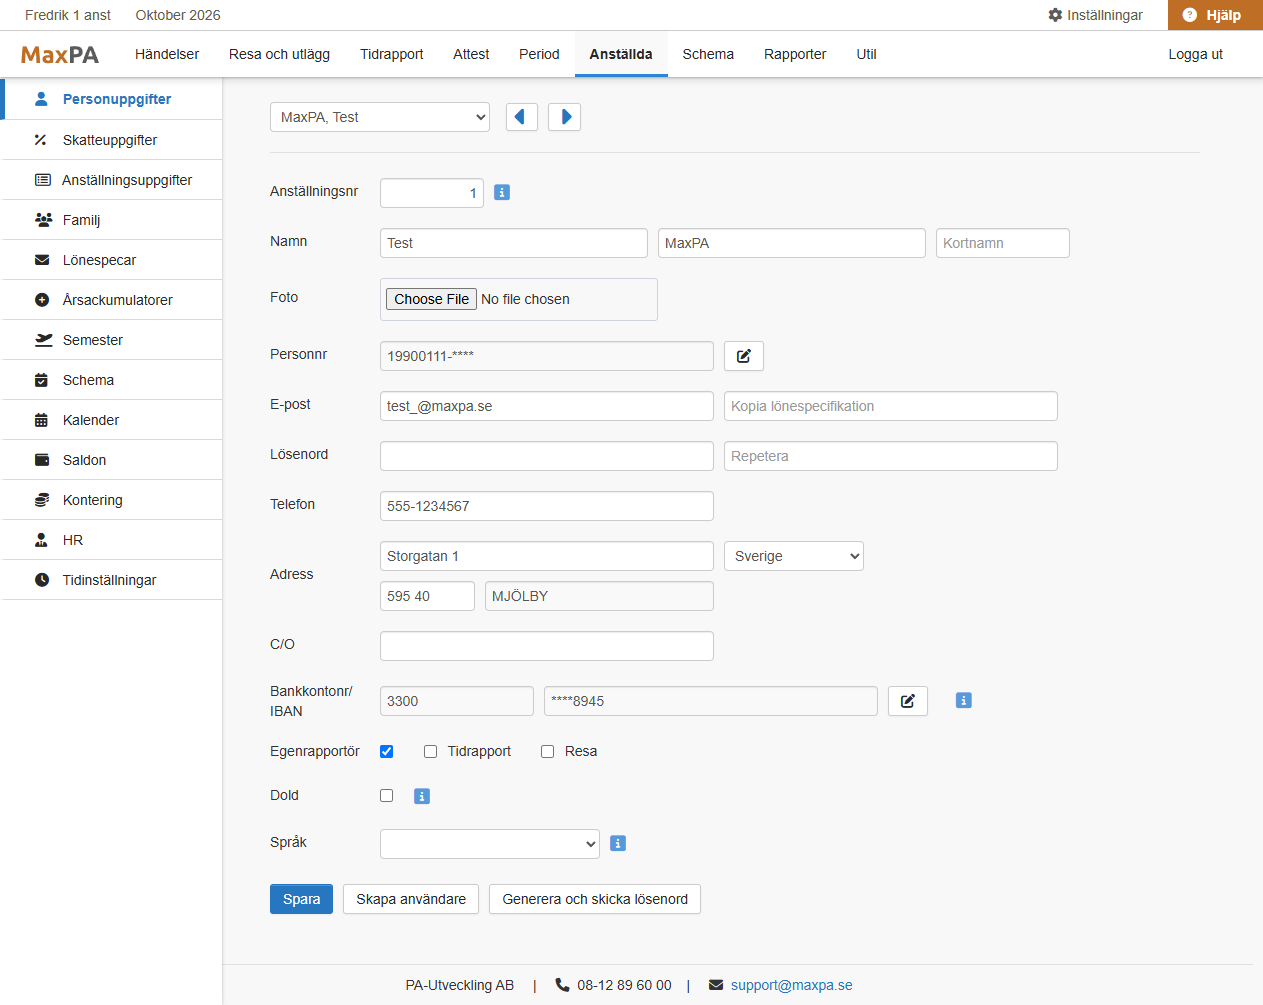
Task: Click the MaxPA logo
Action: (x=60, y=54)
